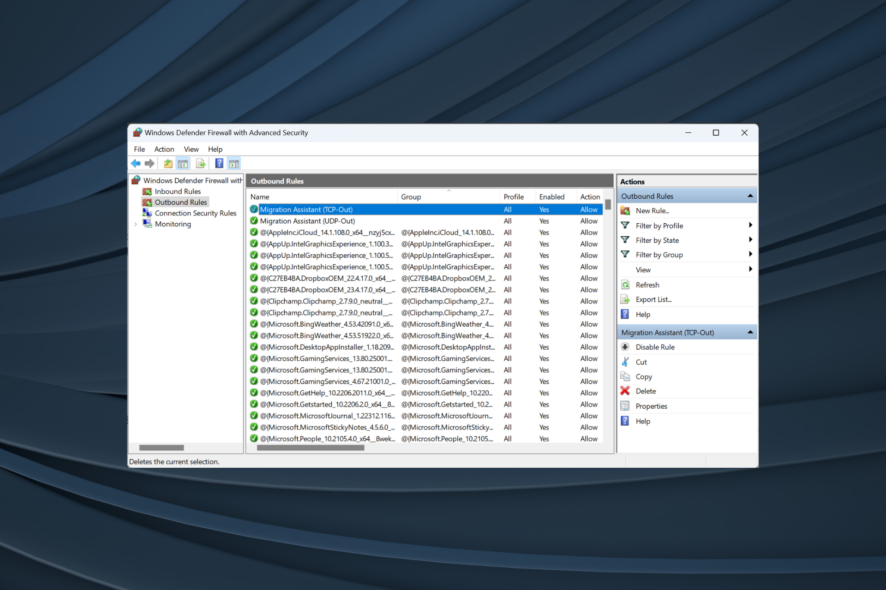Select the Microsoft.MicrosoftStickyNotes rule
886x590 pixels.
tap(427, 427)
